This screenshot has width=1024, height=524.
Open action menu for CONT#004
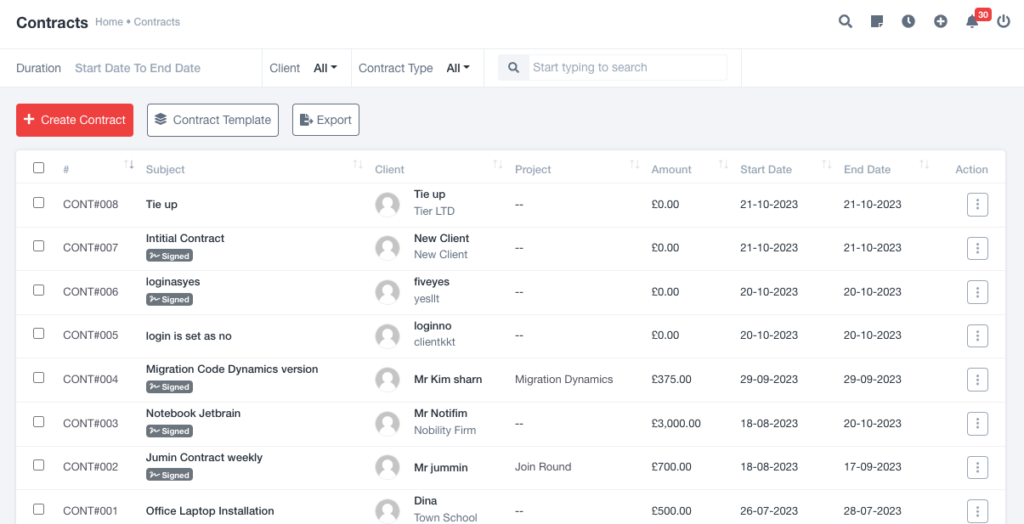pos(977,380)
